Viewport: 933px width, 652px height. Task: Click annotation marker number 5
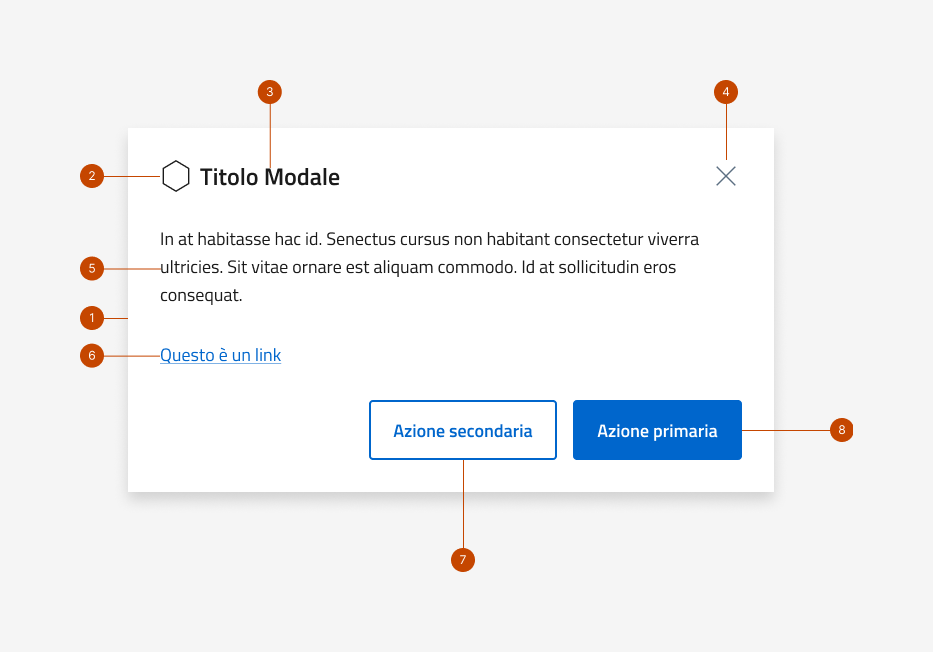tap(92, 268)
